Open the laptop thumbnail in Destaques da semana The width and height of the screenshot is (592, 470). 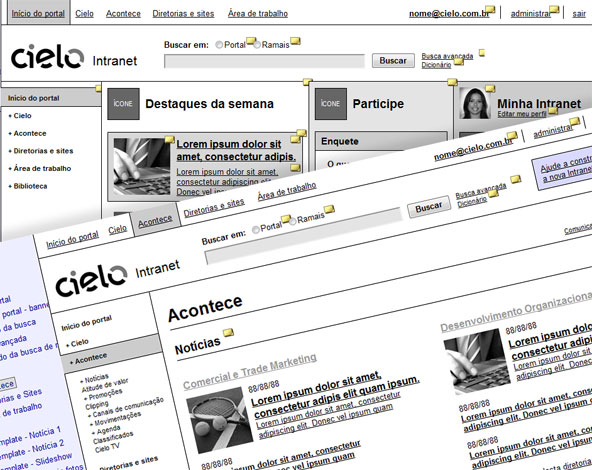[142, 166]
